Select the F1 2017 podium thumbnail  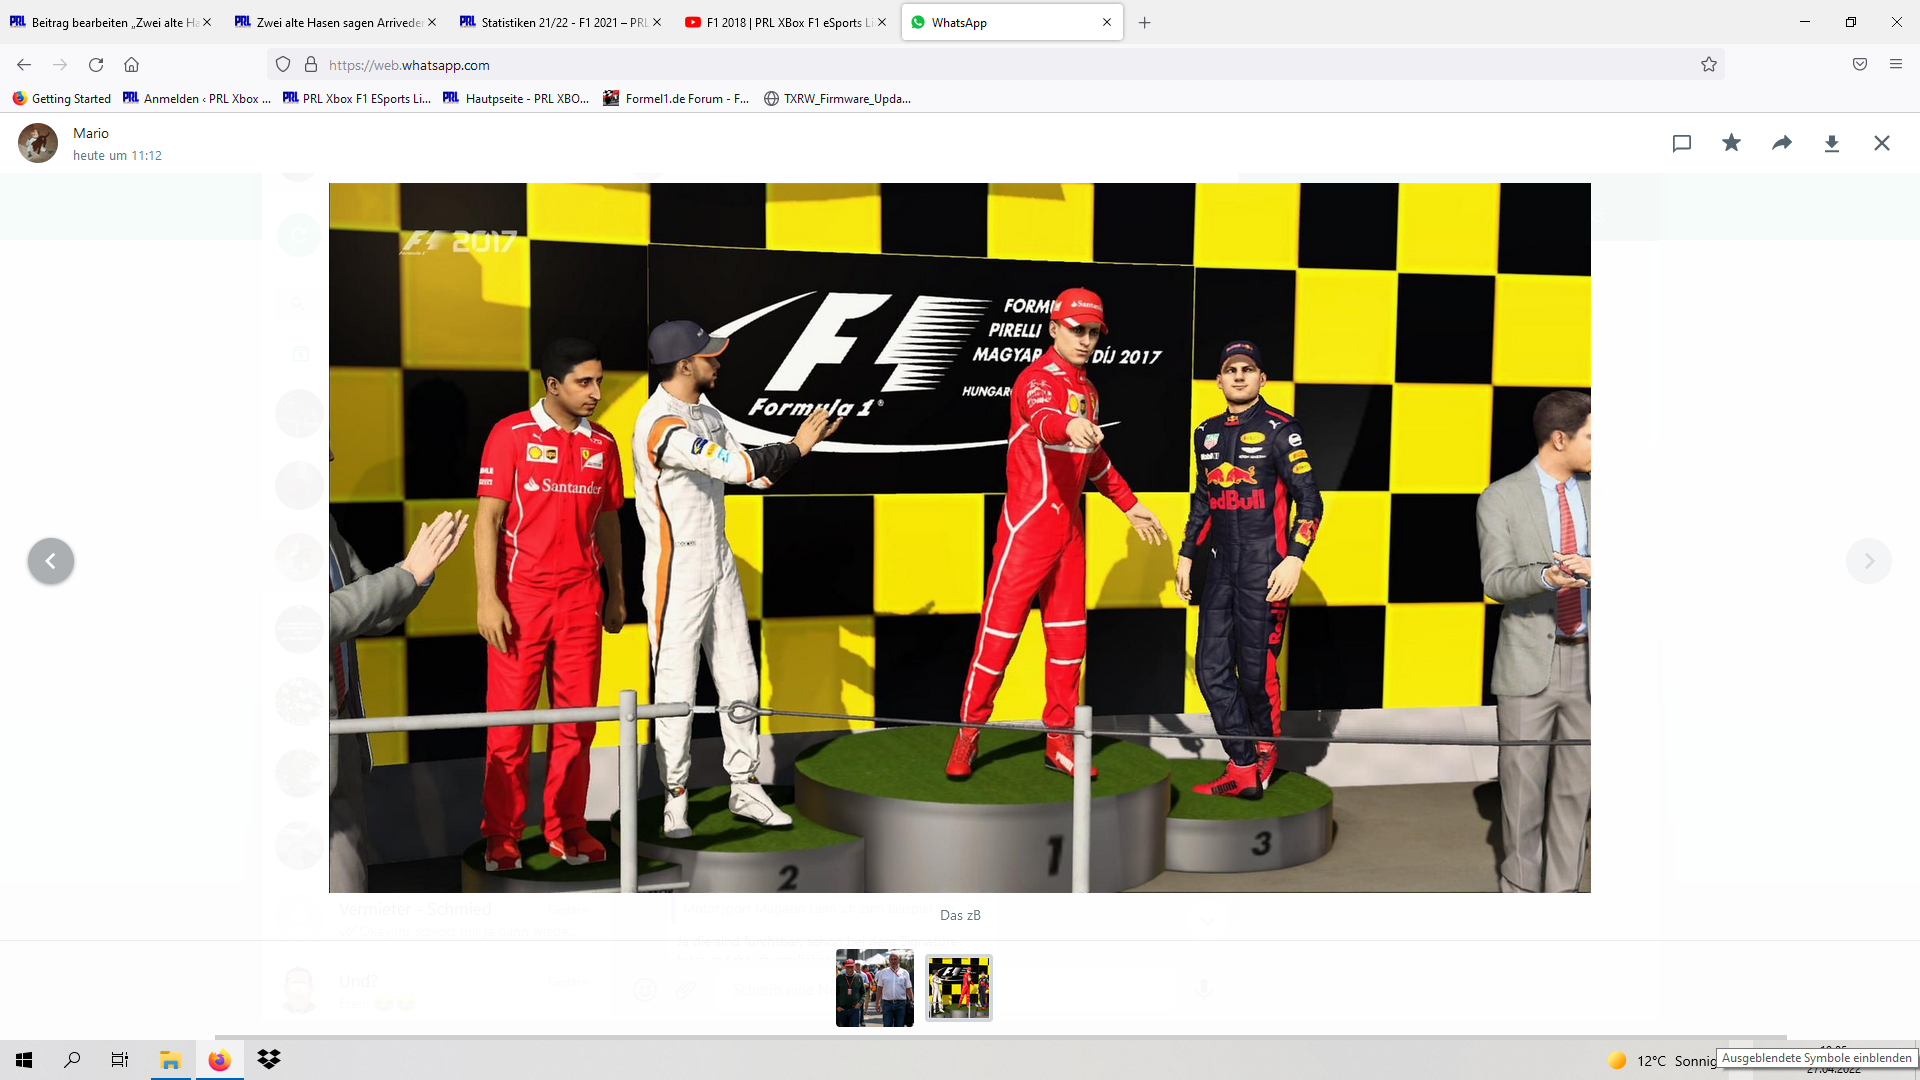959,988
